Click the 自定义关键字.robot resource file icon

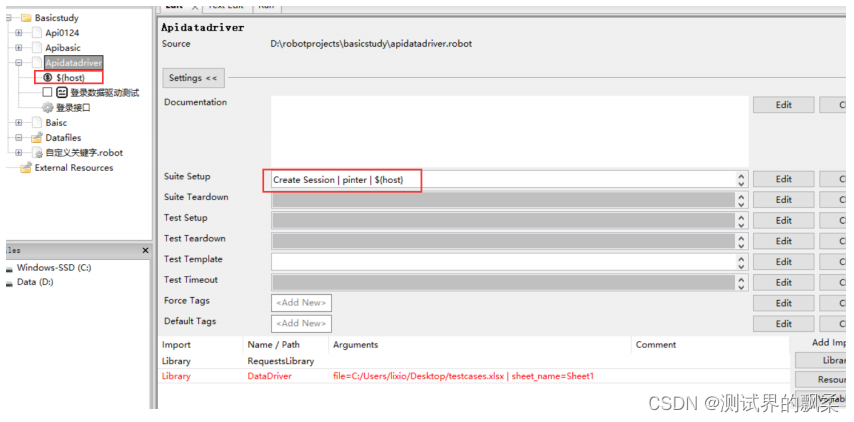coord(37,153)
